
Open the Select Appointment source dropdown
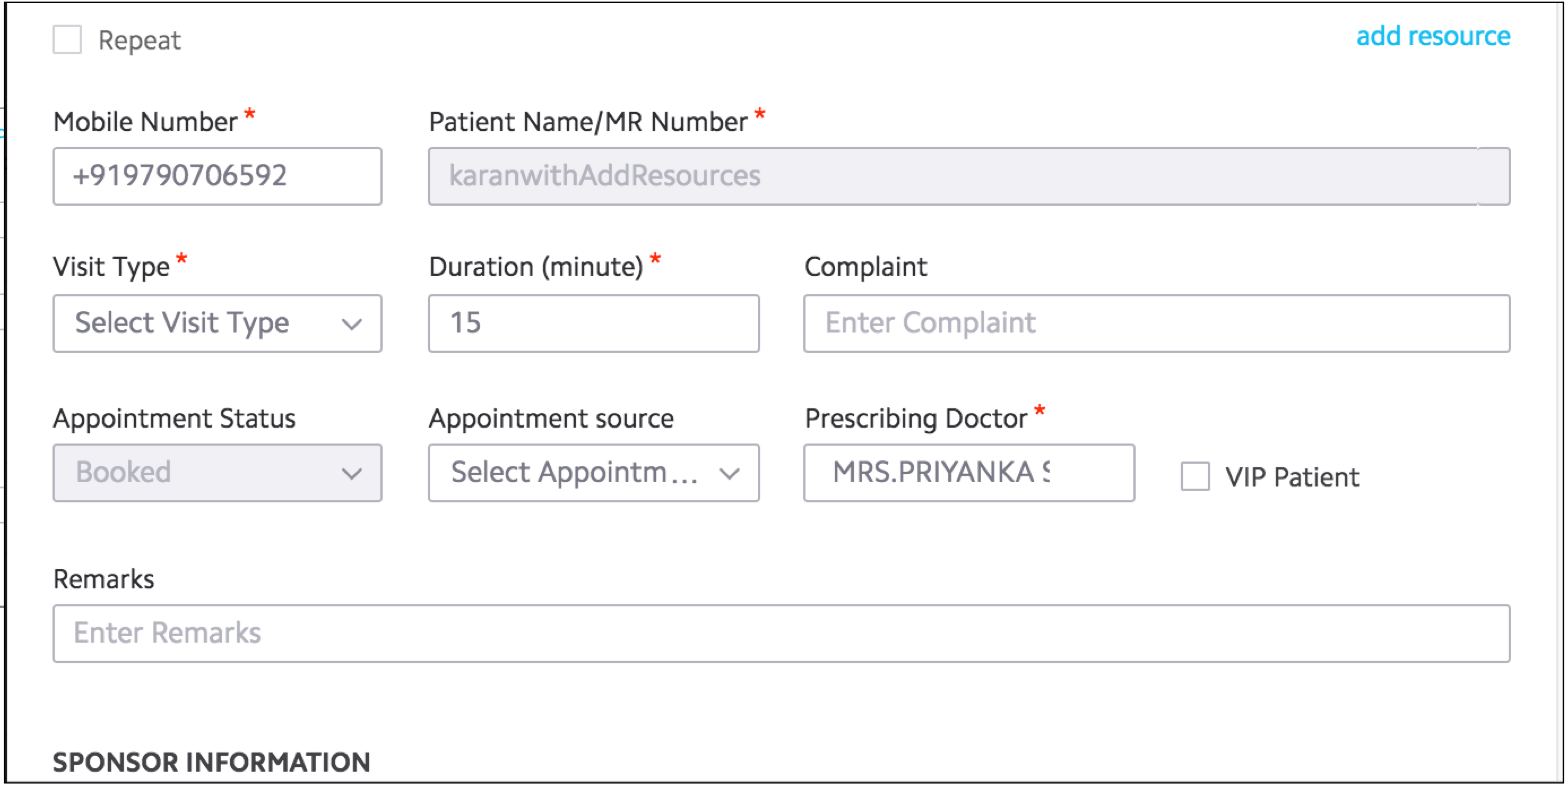coord(593,472)
